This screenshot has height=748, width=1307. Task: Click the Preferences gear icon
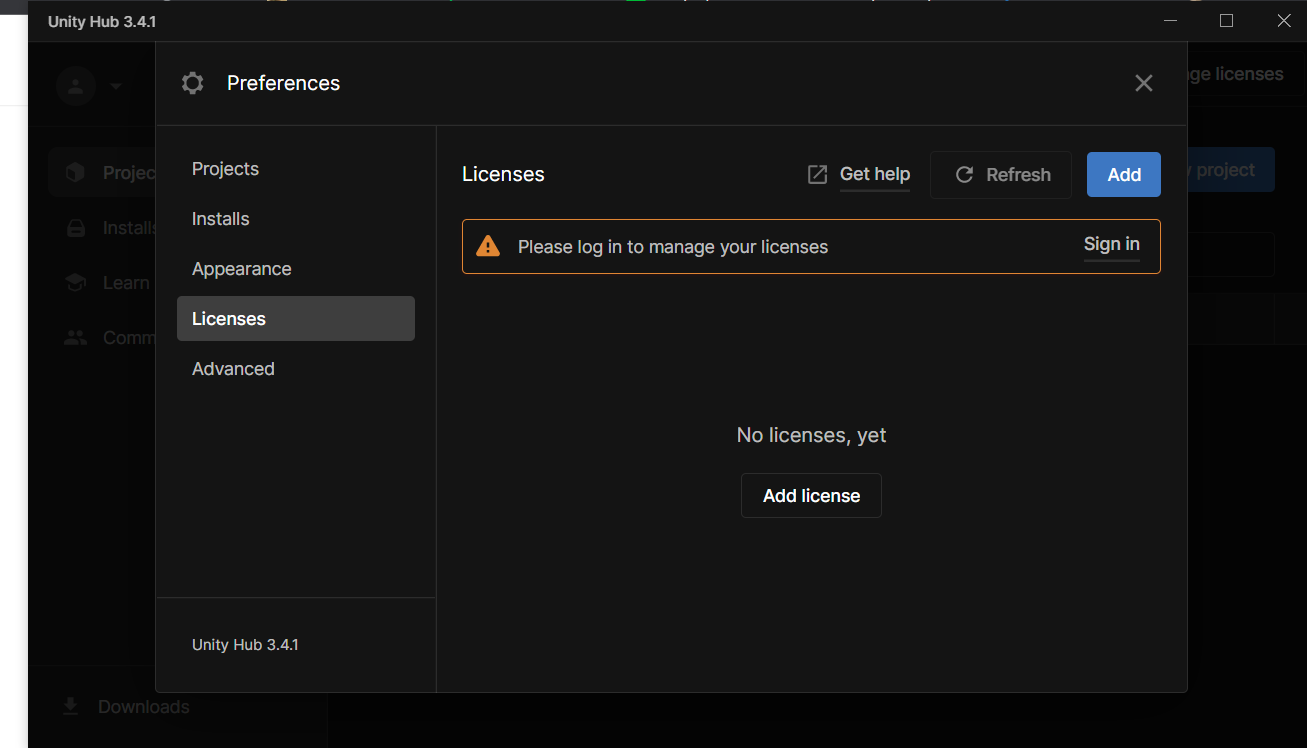(192, 83)
